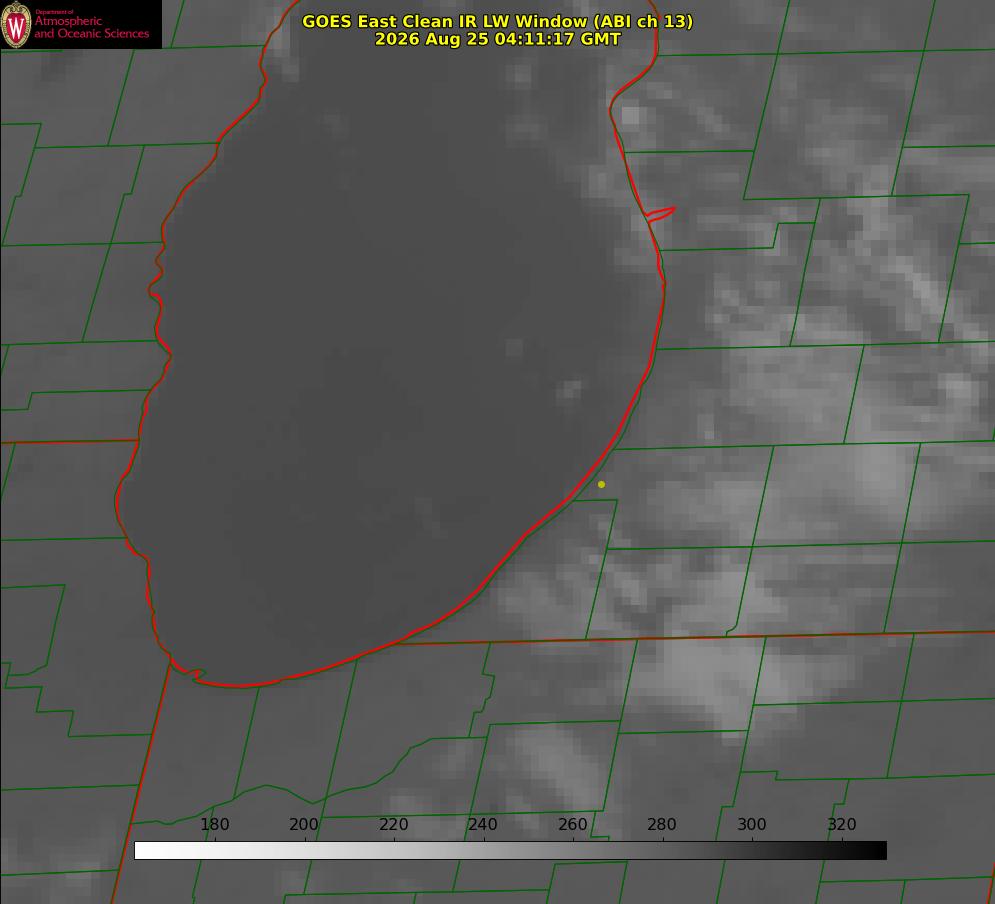Click the 240 colorbar label
The height and width of the screenshot is (904, 995).
click(x=483, y=824)
